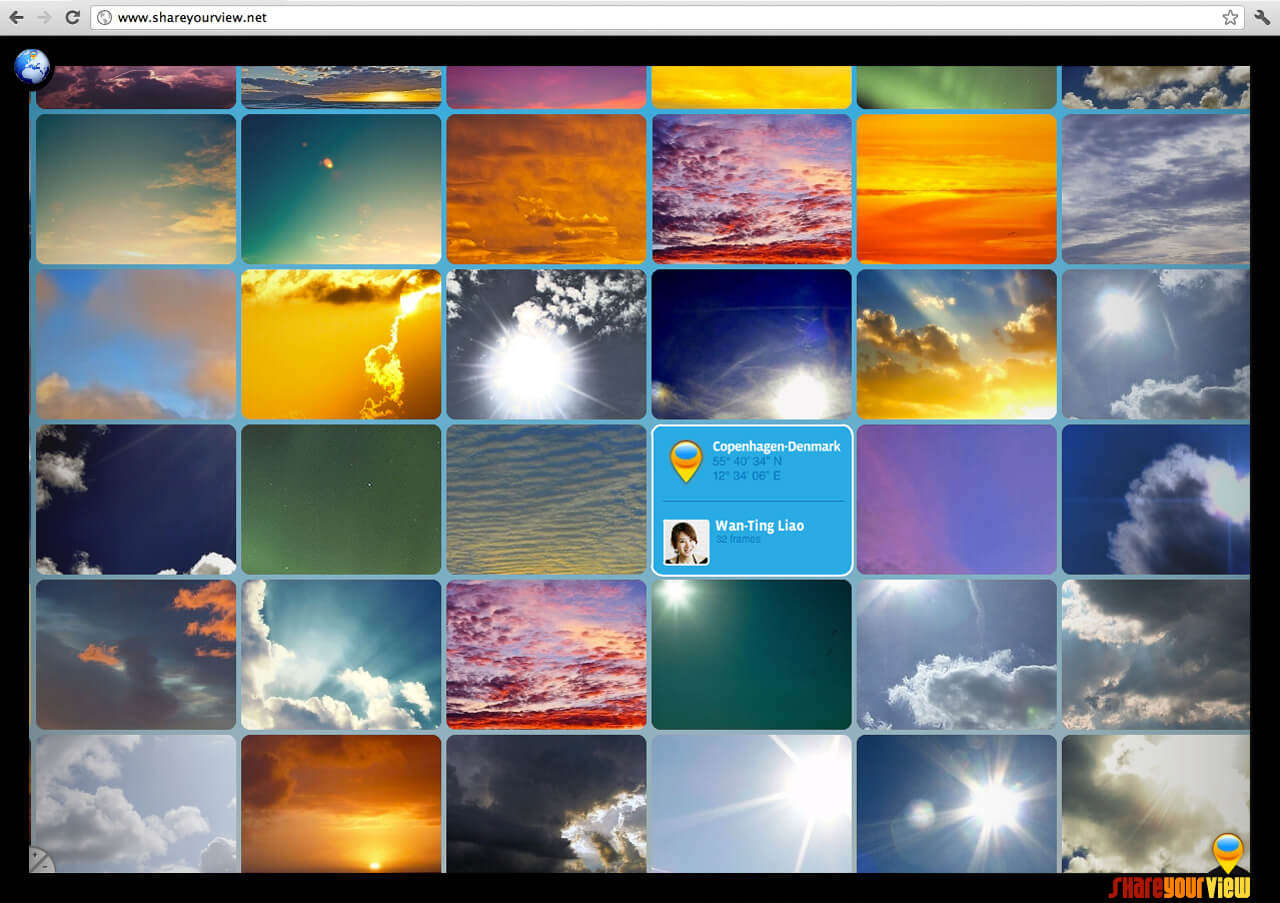The width and height of the screenshot is (1280, 903).
Task: Open the white fluffy clouds on pale sky
Action: (x=136, y=804)
